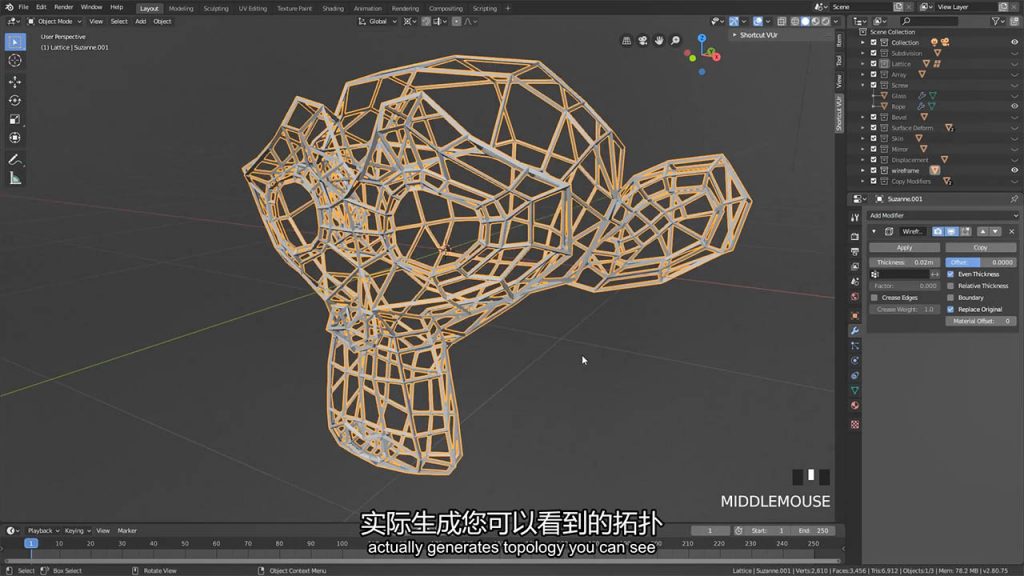Remove the Wireframe modifier
The width and height of the screenshot is (1024, 576).
[1012, 232]
